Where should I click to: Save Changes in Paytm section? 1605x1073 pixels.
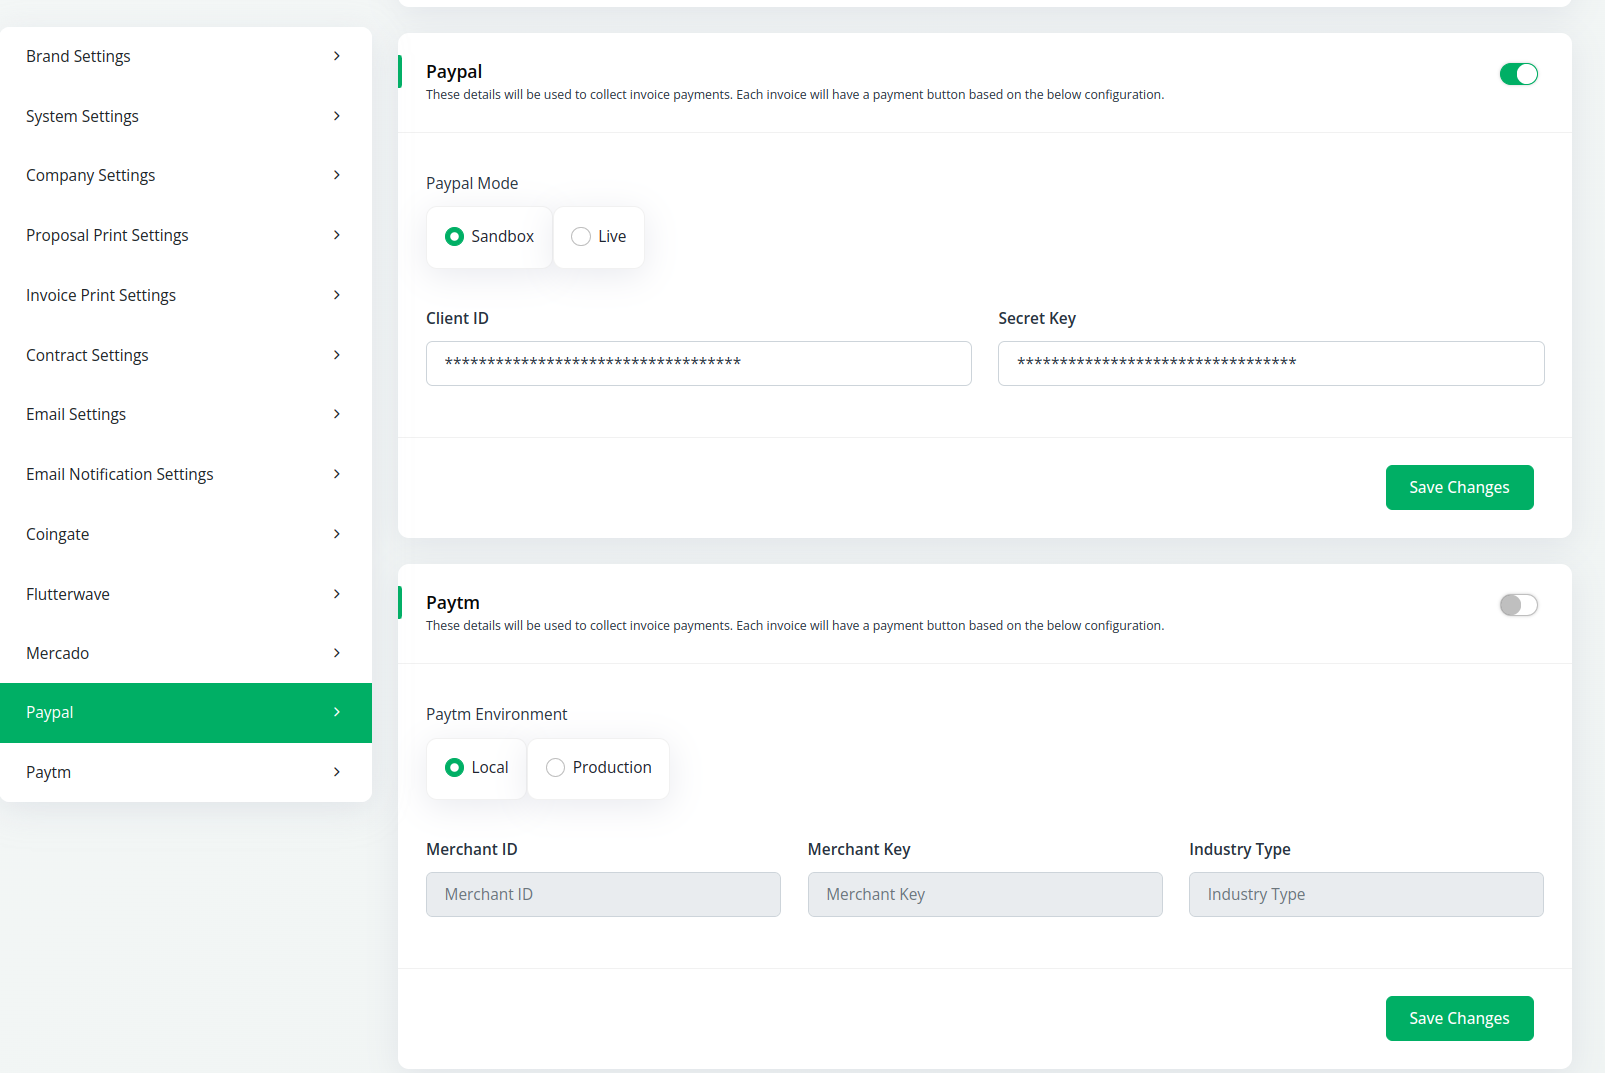click(x=1459, y=1018)
